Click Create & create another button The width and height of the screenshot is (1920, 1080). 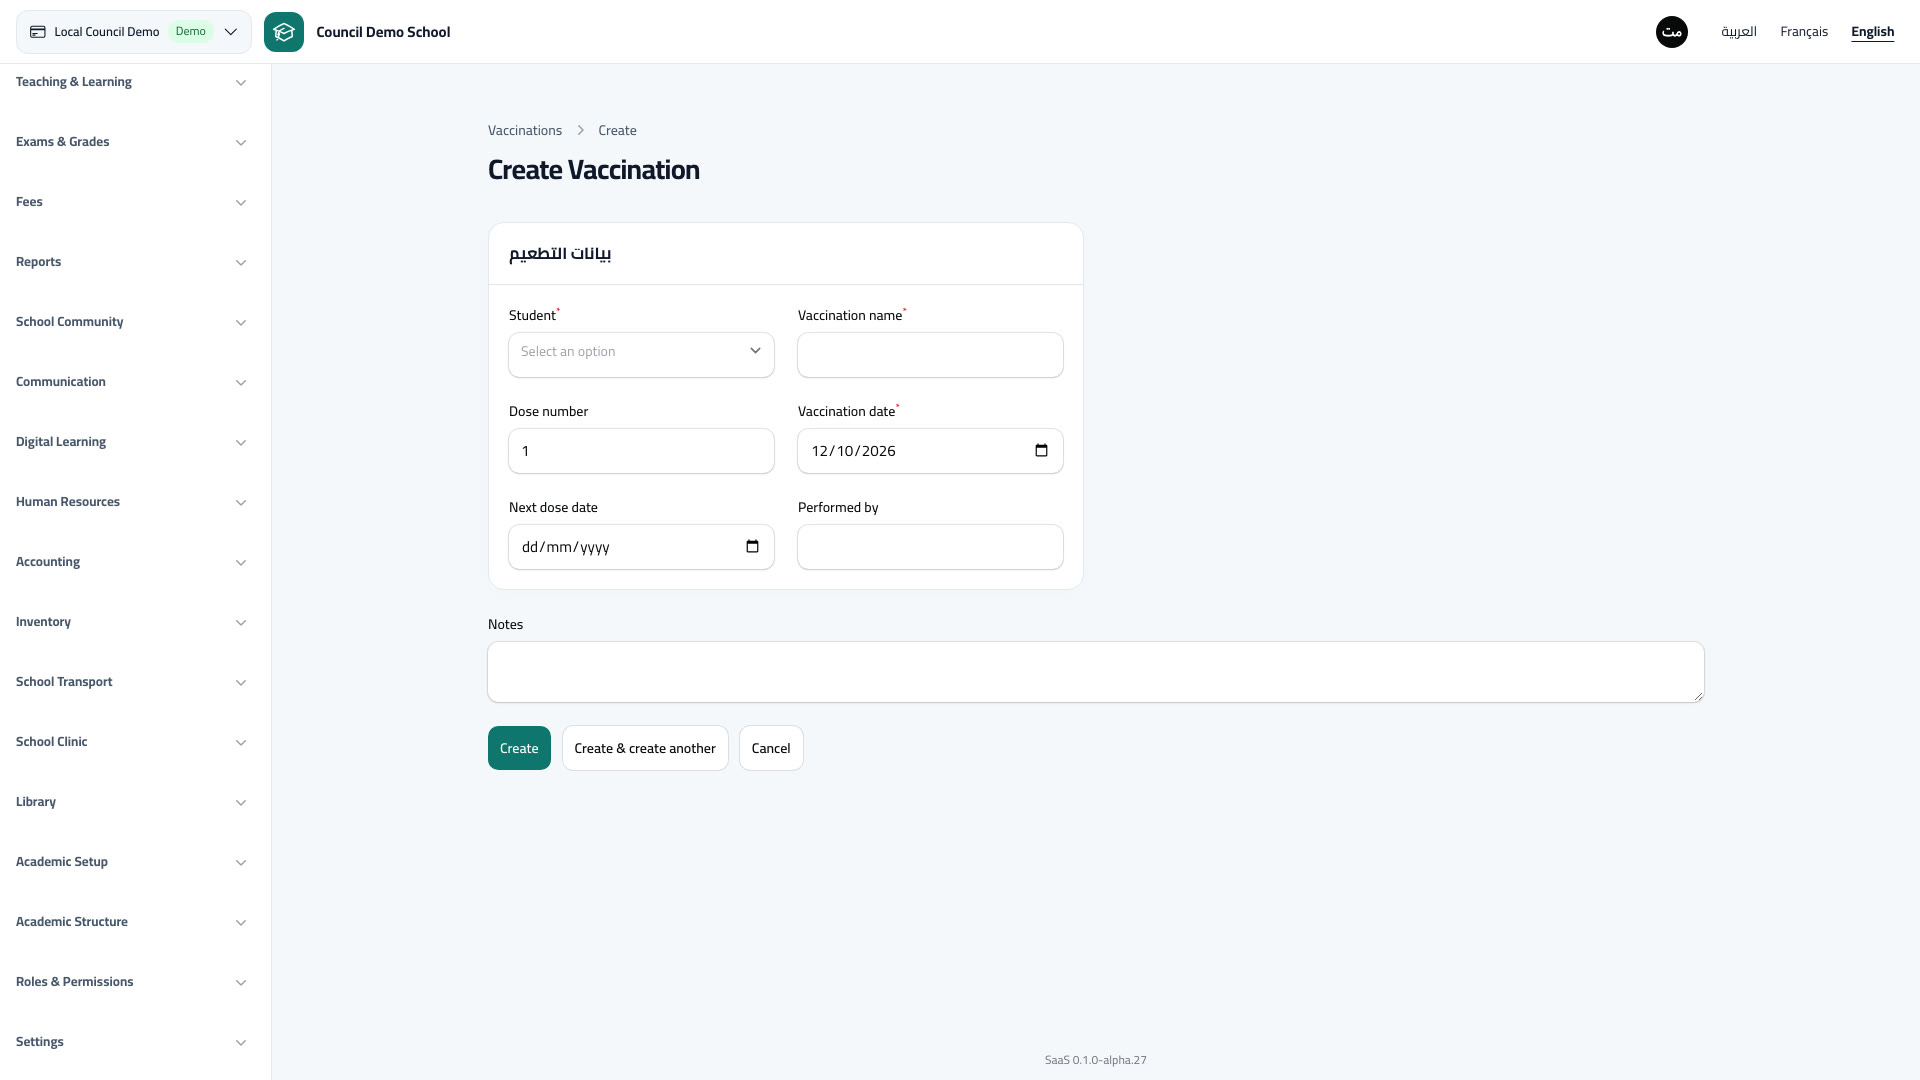[645, 748]
